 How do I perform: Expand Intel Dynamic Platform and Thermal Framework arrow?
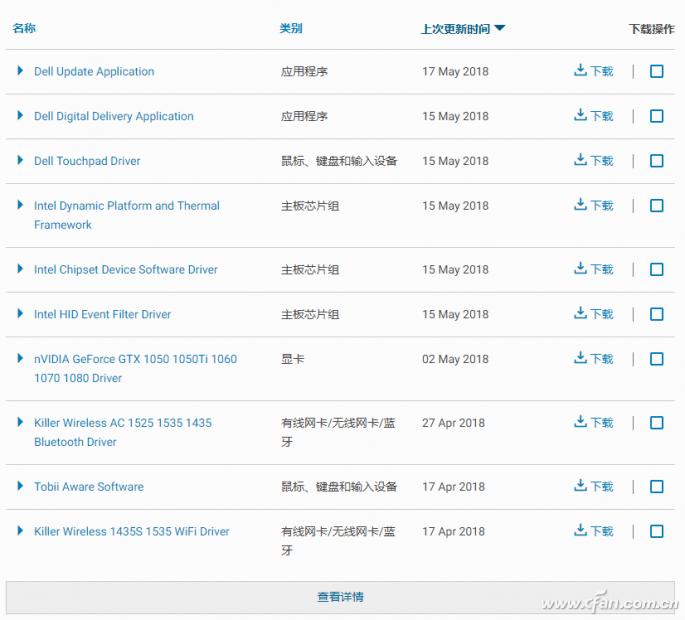tap(20, 204)
